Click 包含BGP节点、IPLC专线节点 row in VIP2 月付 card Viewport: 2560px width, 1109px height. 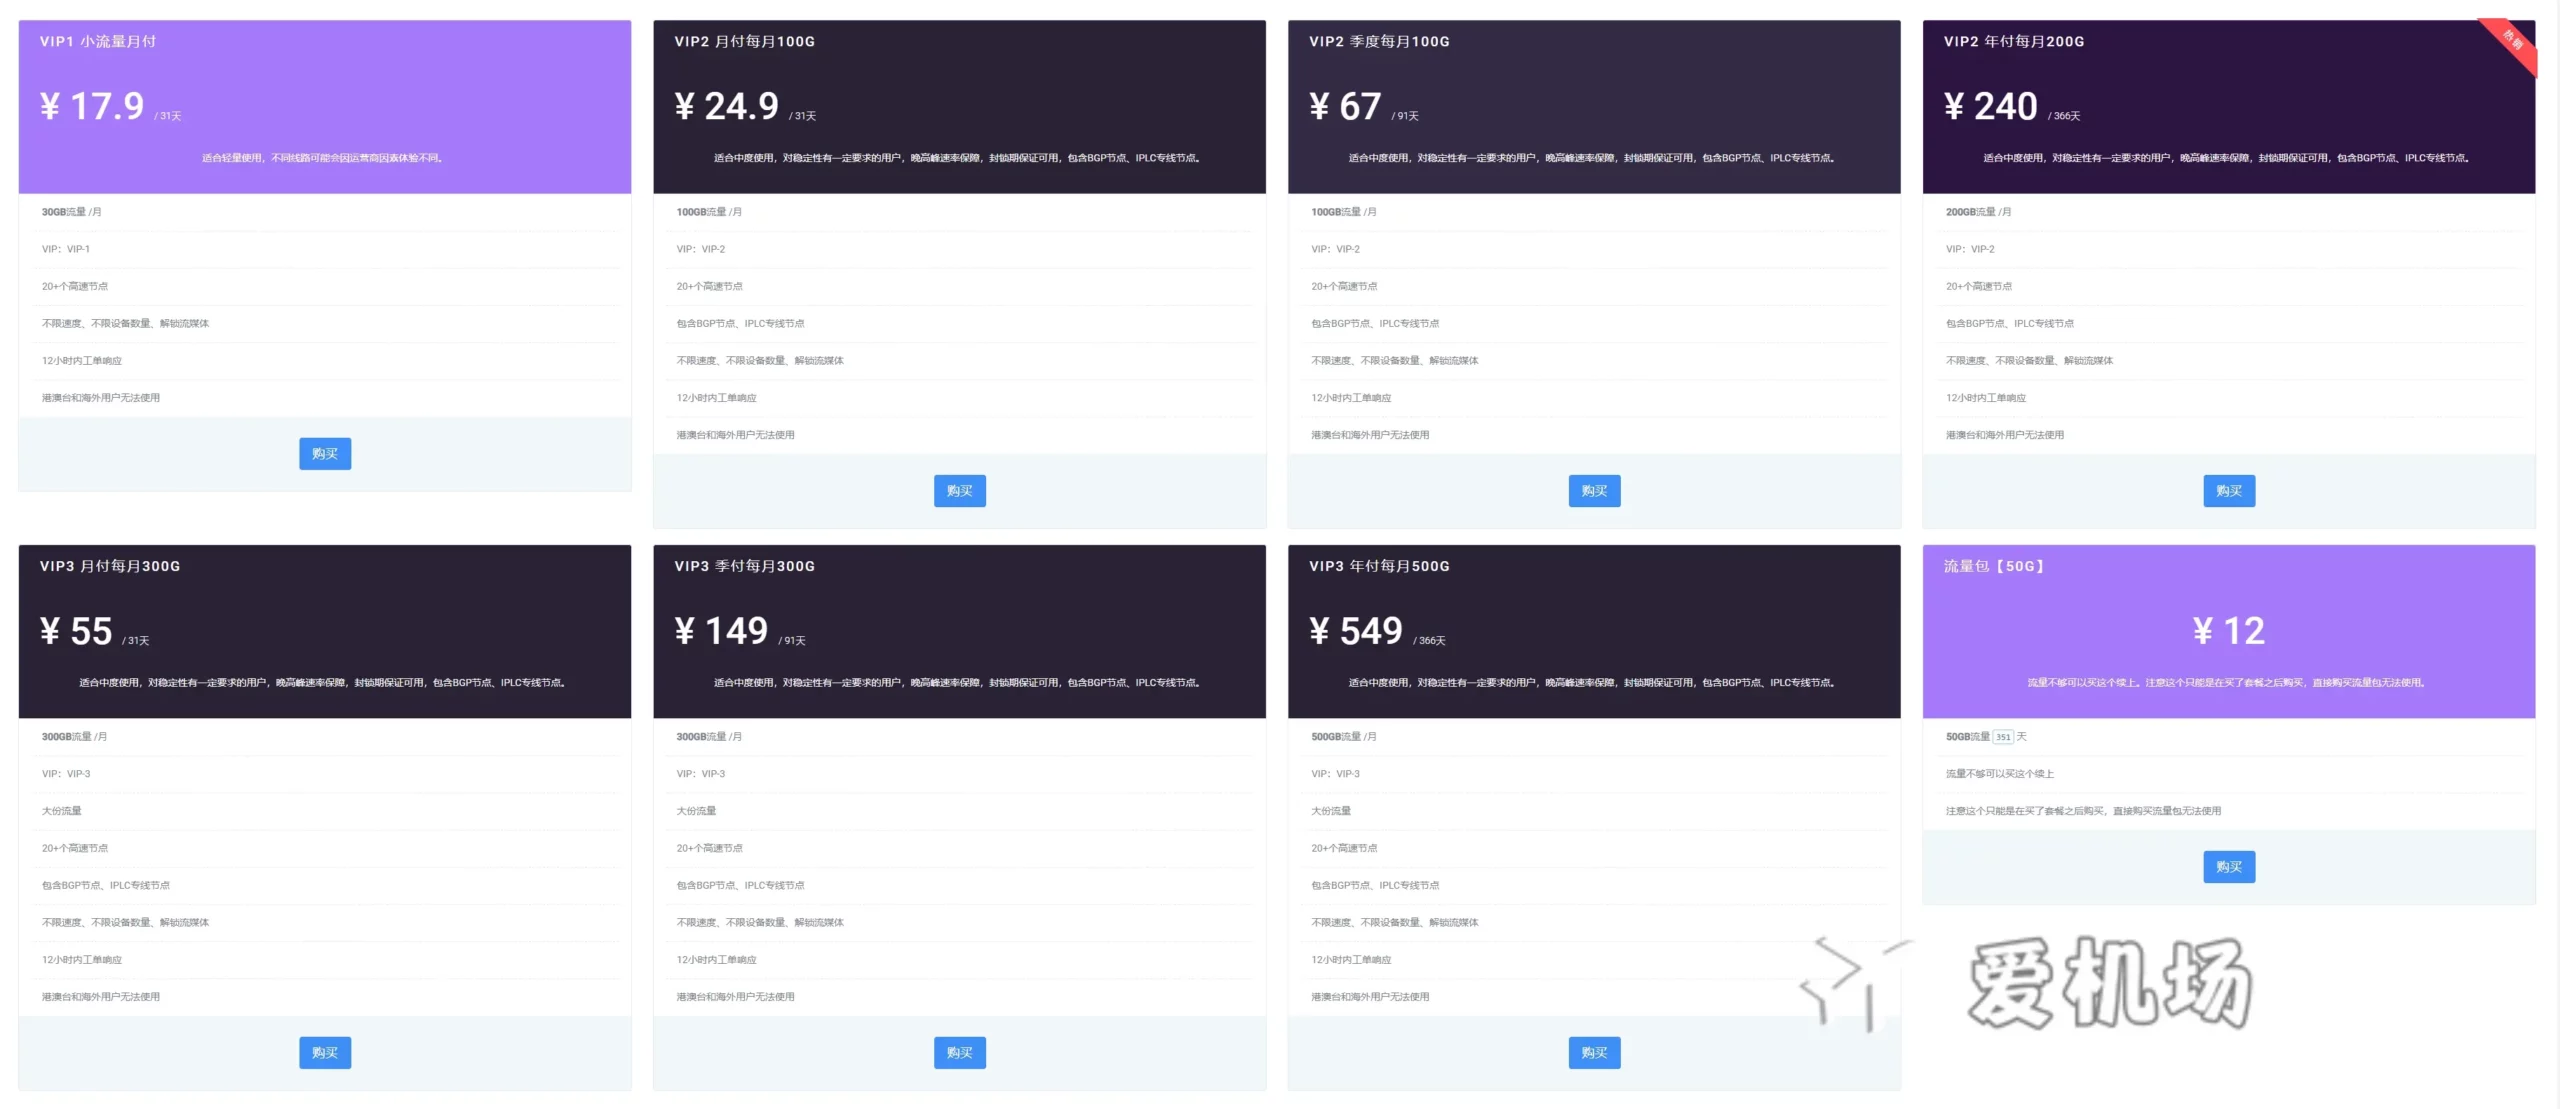click(959, 324)
